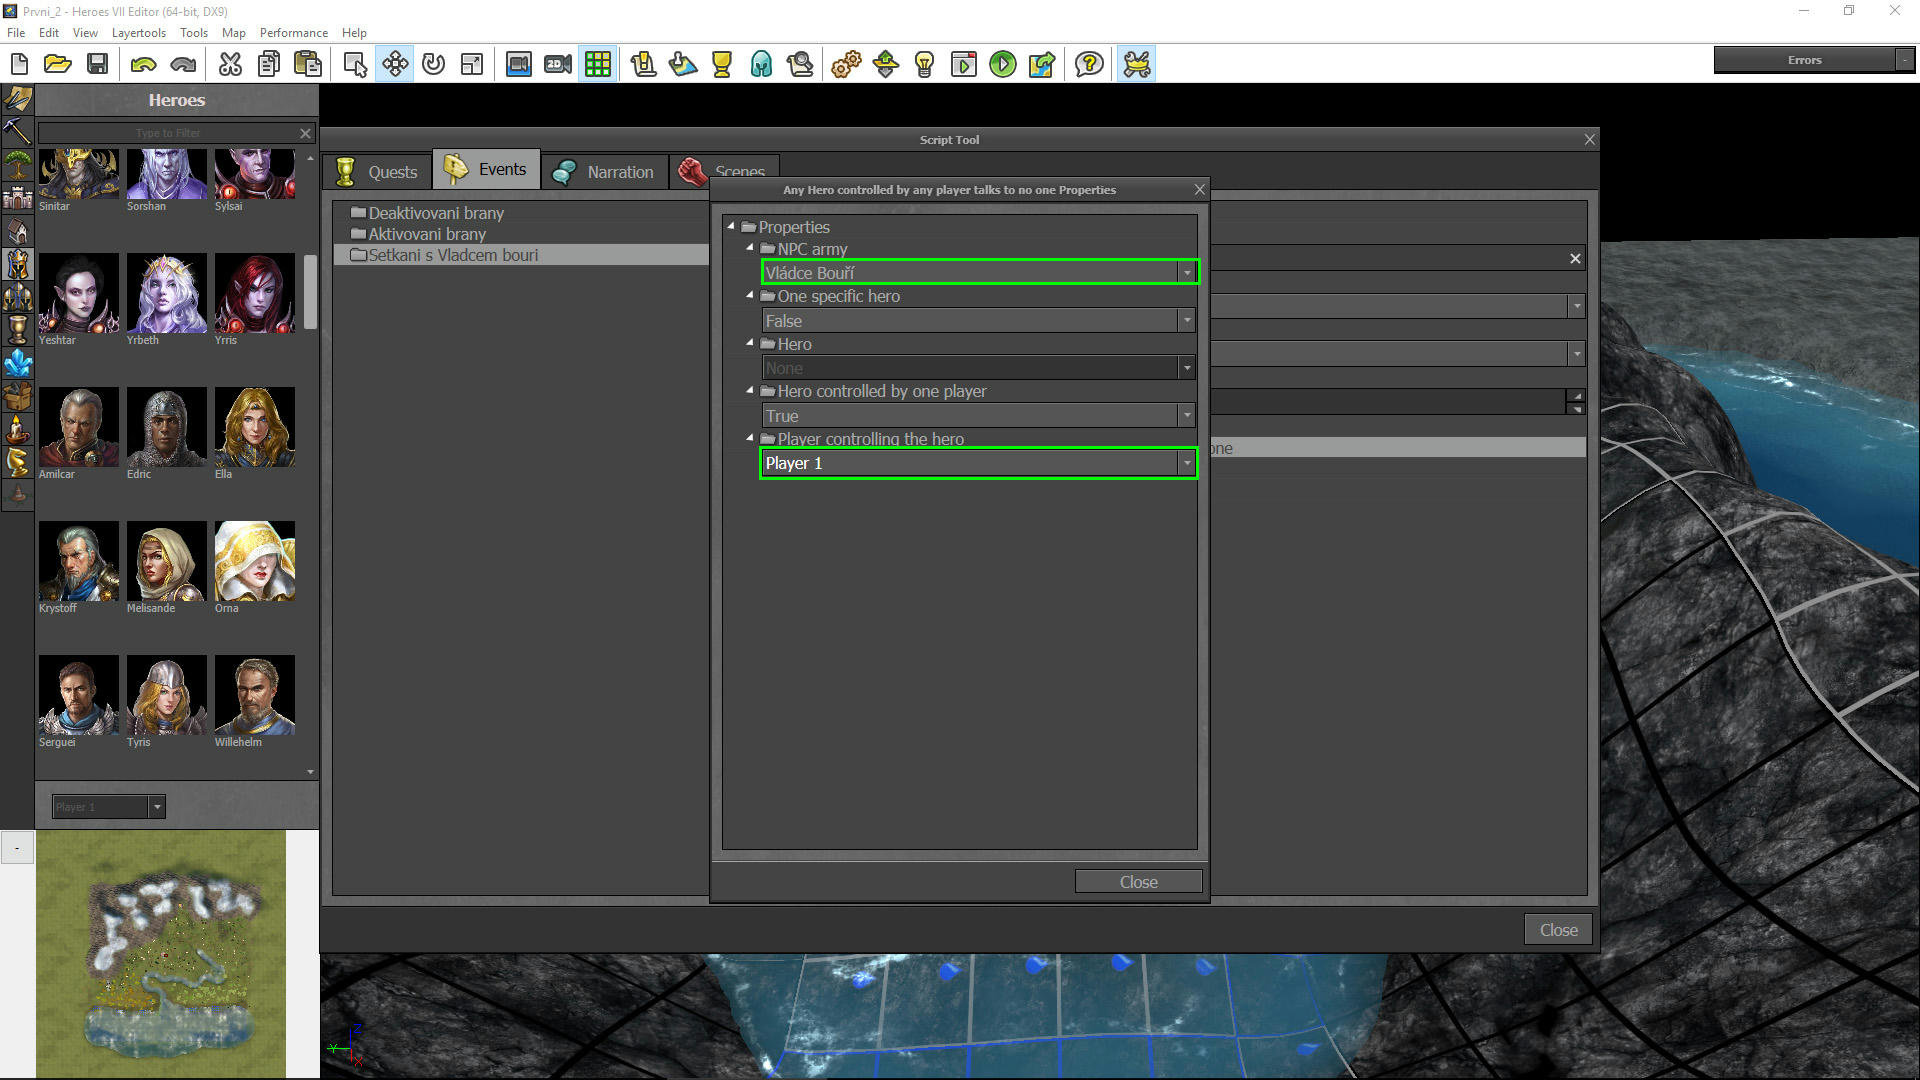Open the File menu

(16, 32)
